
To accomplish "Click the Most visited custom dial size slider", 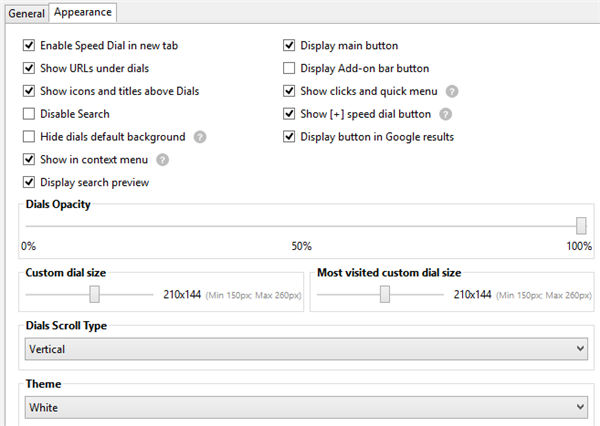I will (385, 294).
